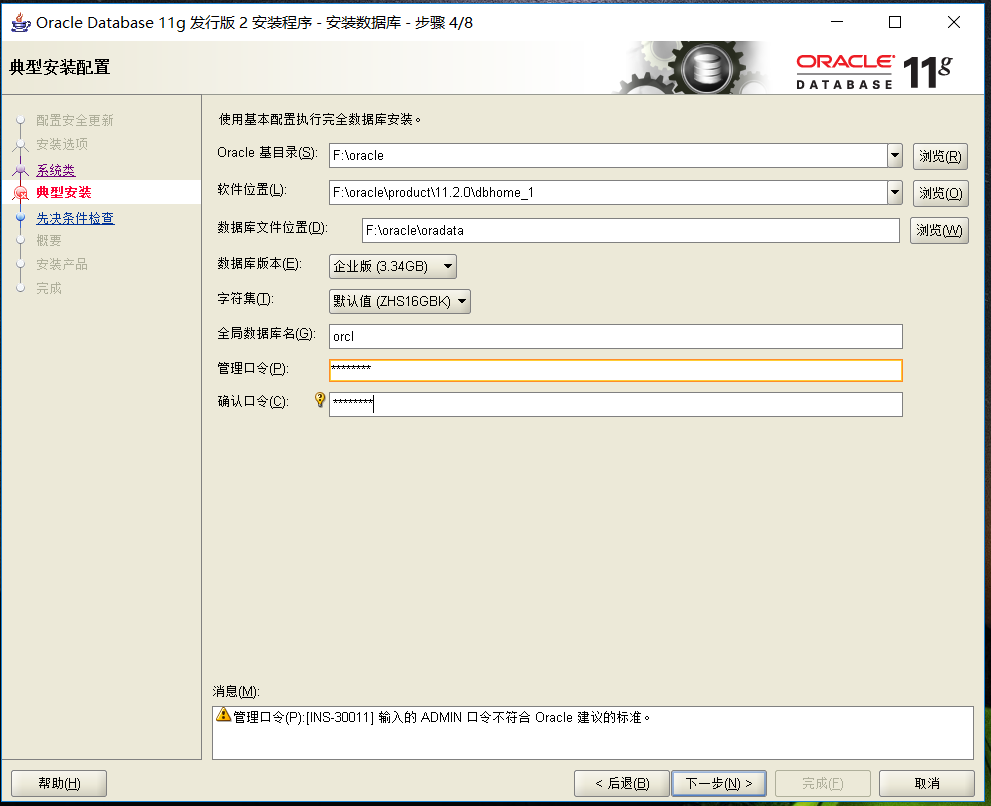Select the 典型安装 step in sidebar
Viewport: 991px width, 806px height.
pyautogui.click(x=64, y=192)
